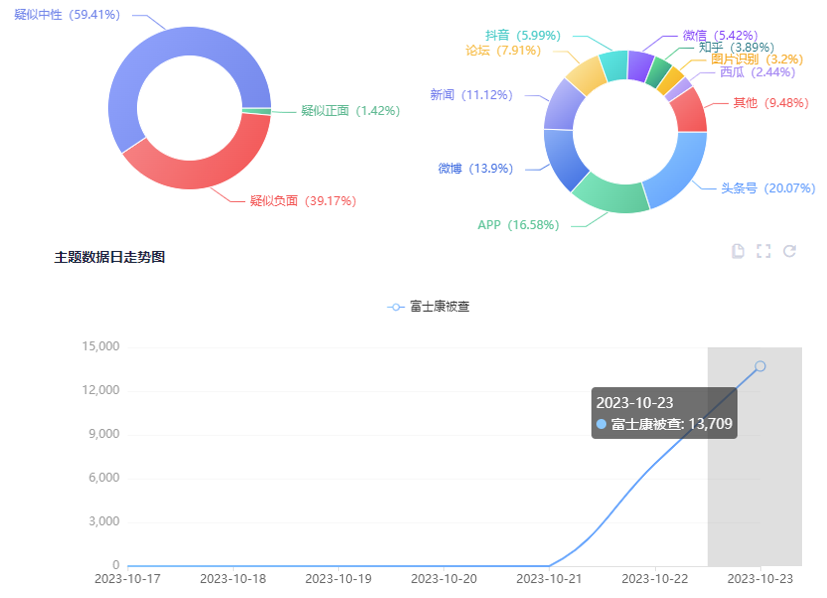Click the restore/refresh chart icon
827x598 pixels.
coord(789,251)
